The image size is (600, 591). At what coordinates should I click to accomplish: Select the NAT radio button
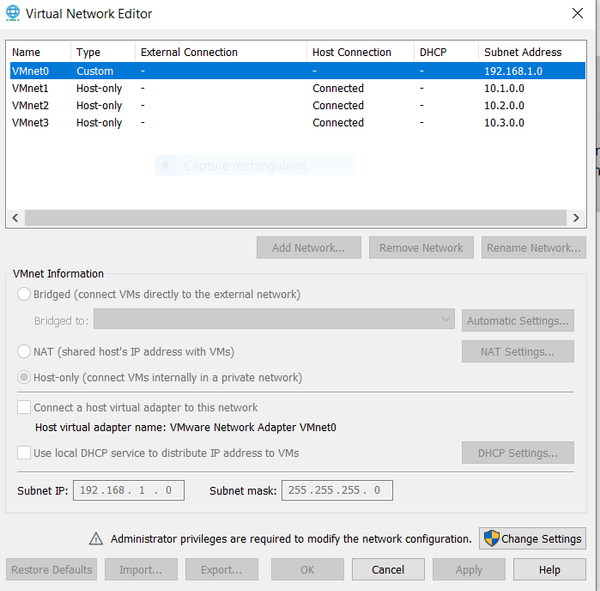pos(24,351)
